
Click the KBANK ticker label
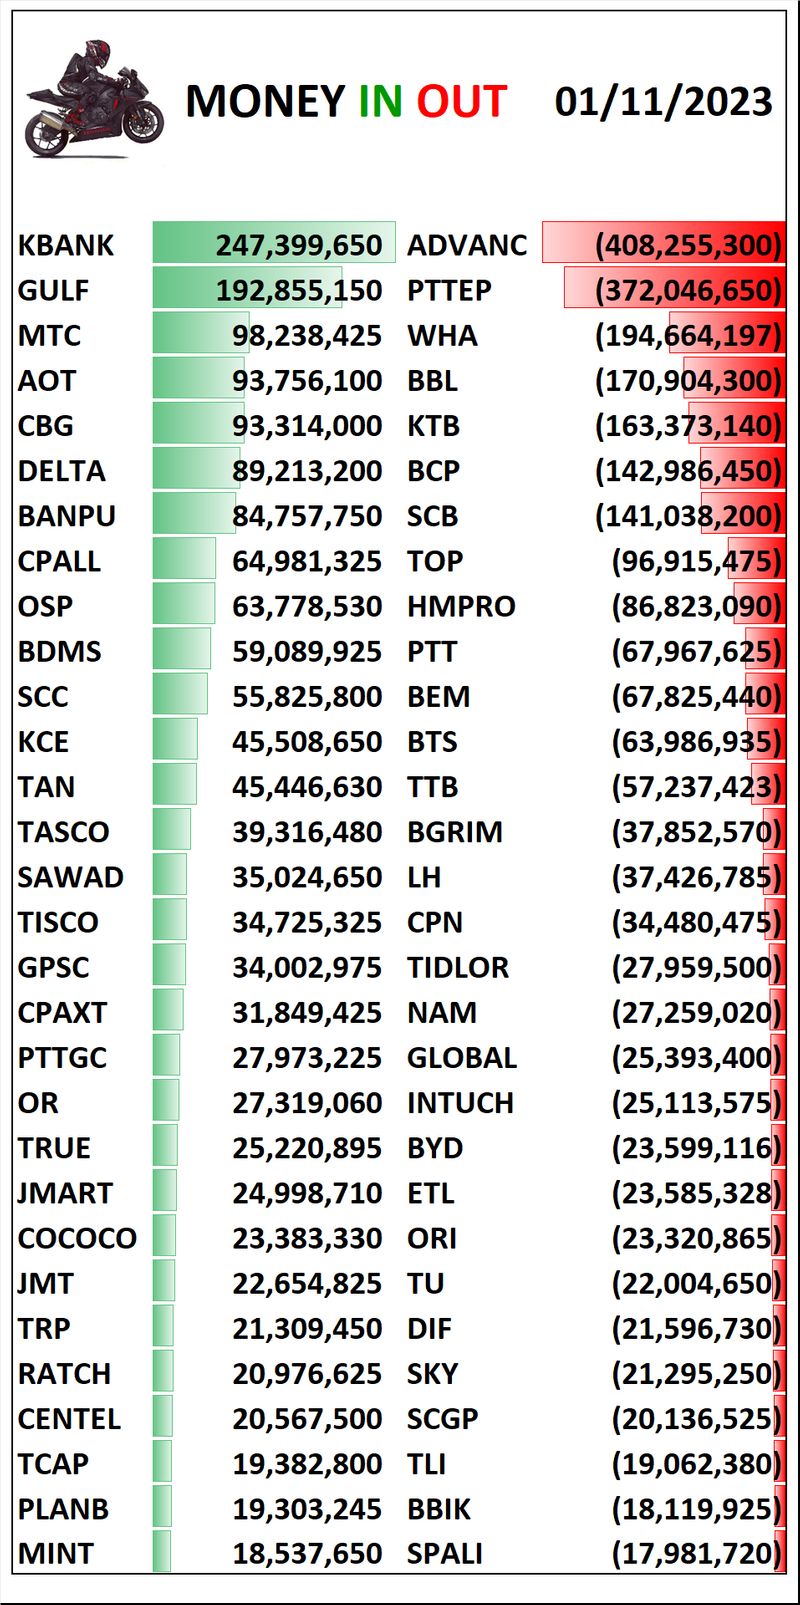click(66, 245)
